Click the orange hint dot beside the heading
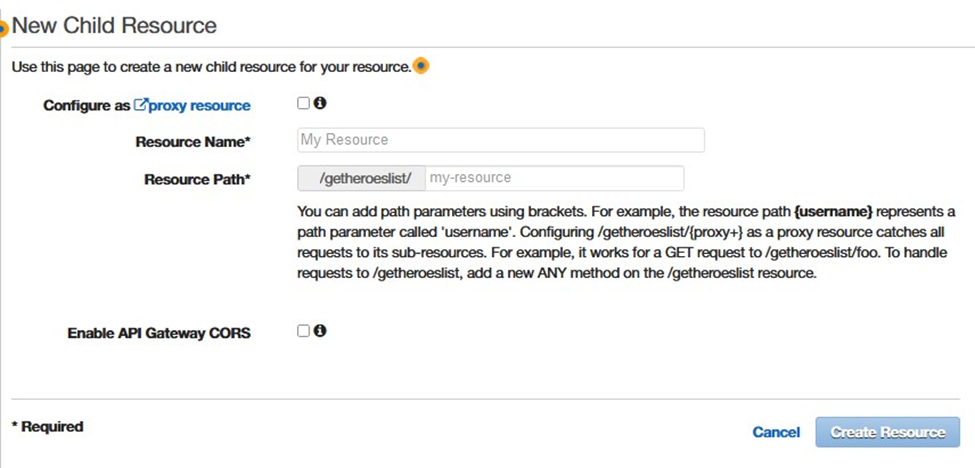The image size is (975, 468). pos(3,28)
